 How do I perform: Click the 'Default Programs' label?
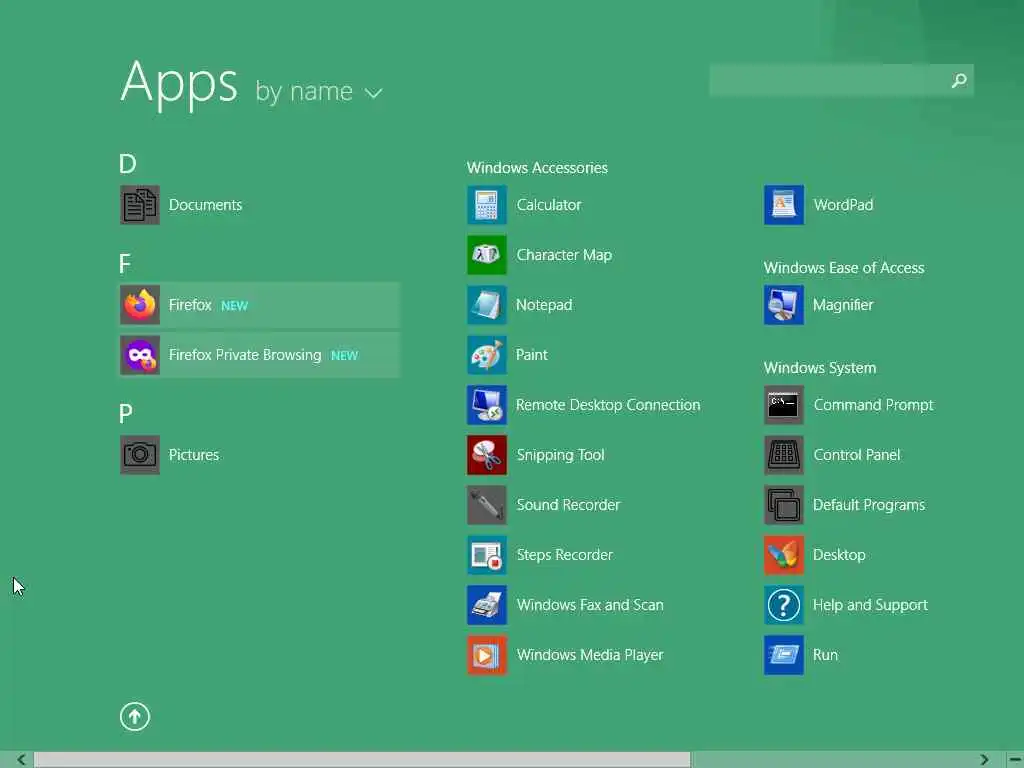click(869, 505)
